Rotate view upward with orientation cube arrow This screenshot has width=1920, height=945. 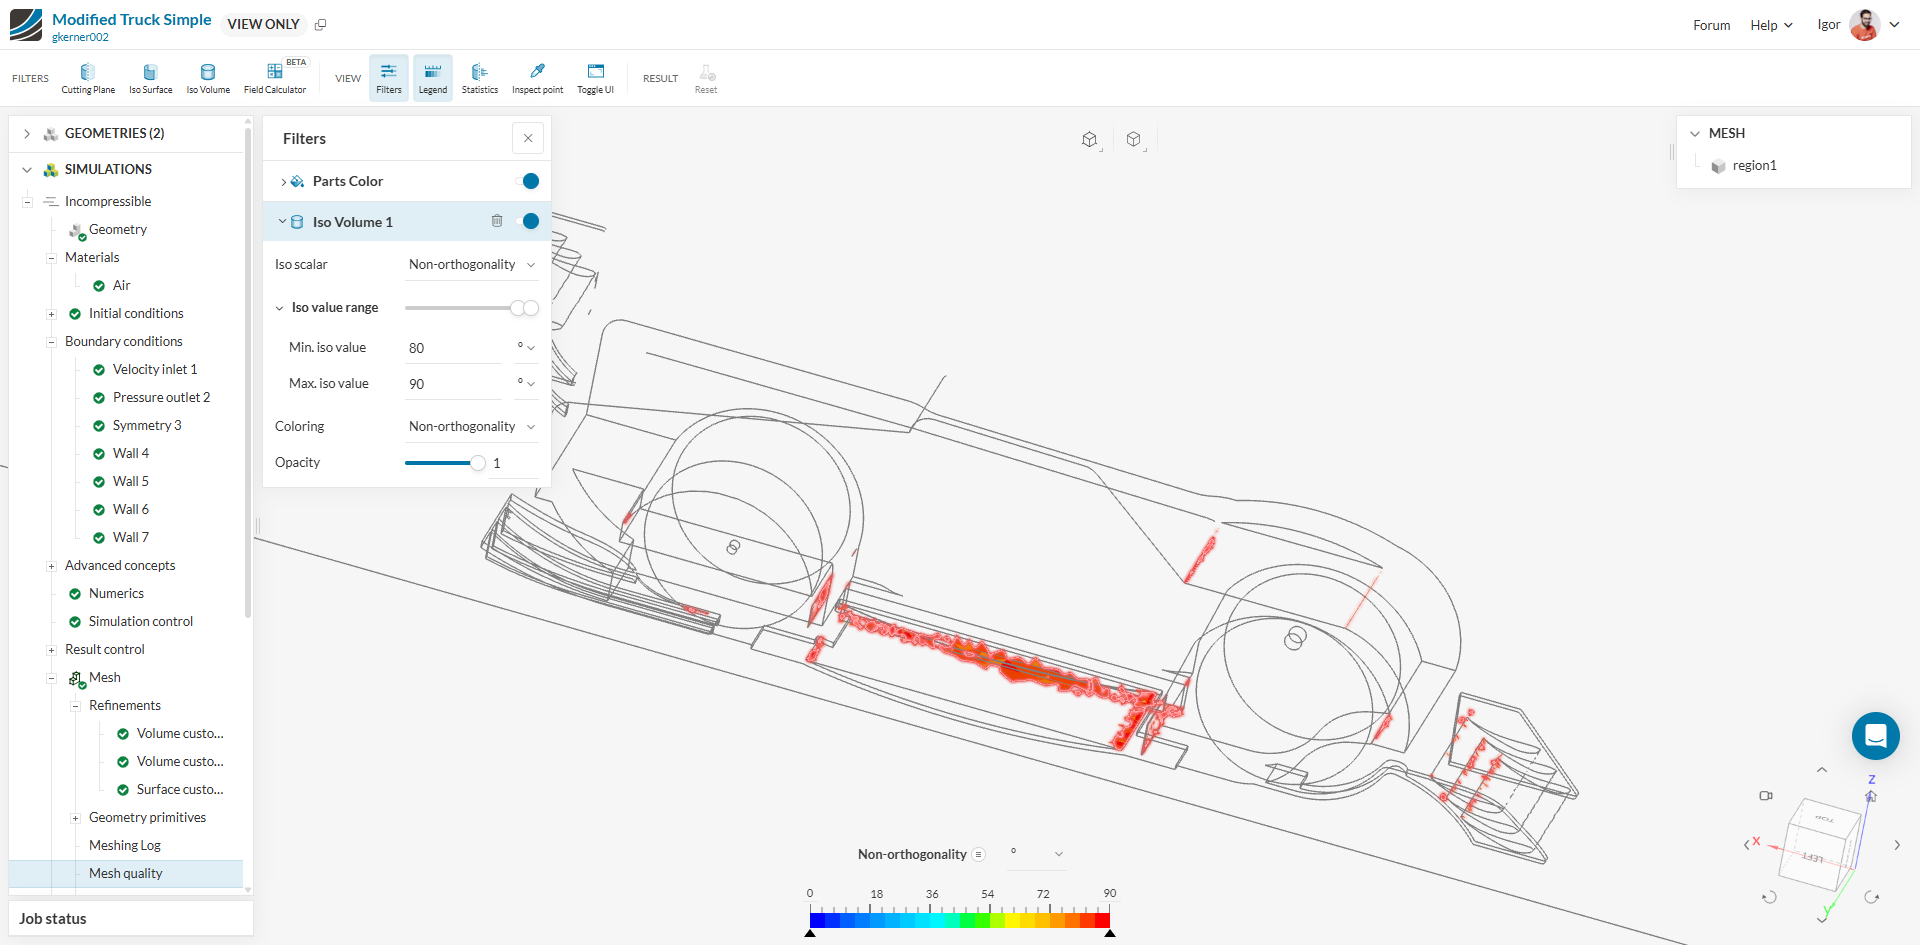(1822, 770)
